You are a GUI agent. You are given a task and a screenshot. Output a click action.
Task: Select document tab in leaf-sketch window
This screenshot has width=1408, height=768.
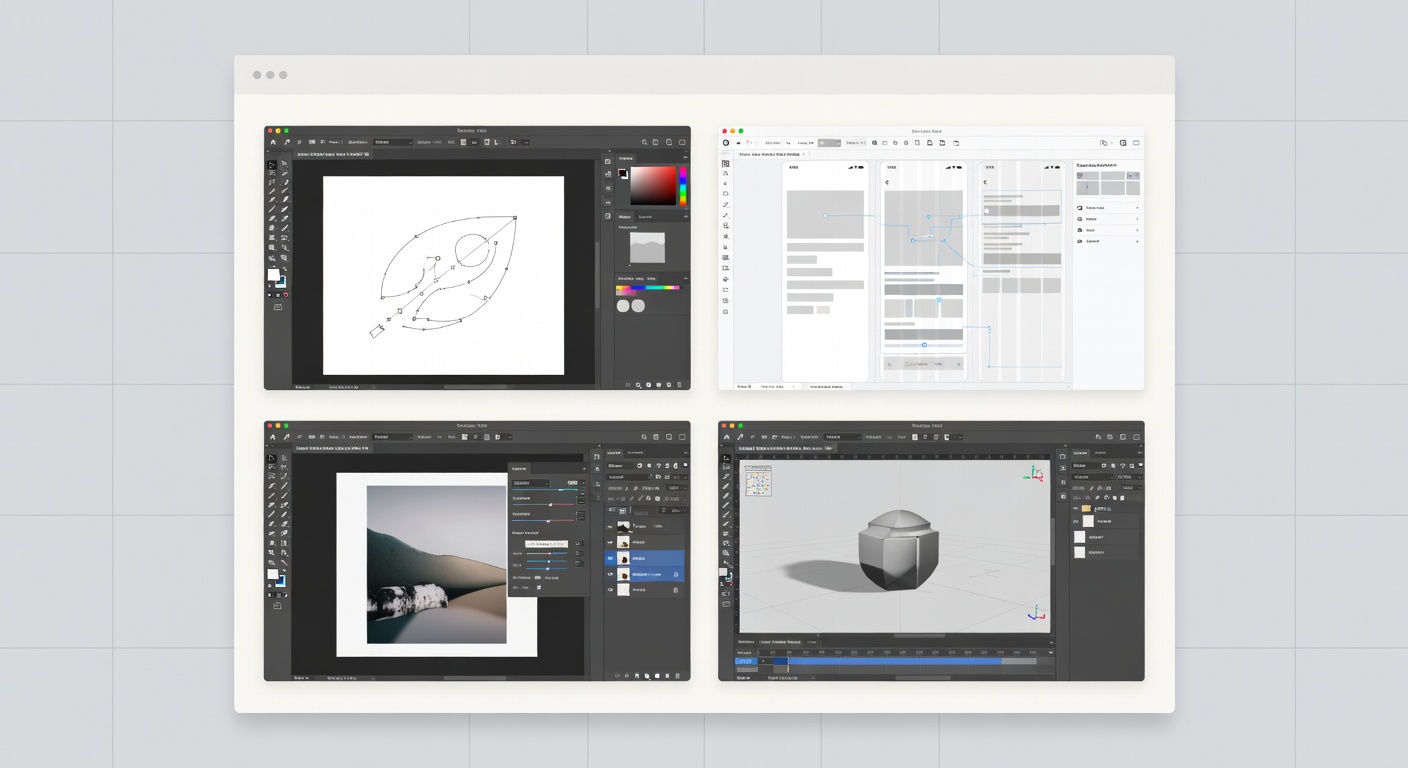pyautogui.click(x=333, y=154)
